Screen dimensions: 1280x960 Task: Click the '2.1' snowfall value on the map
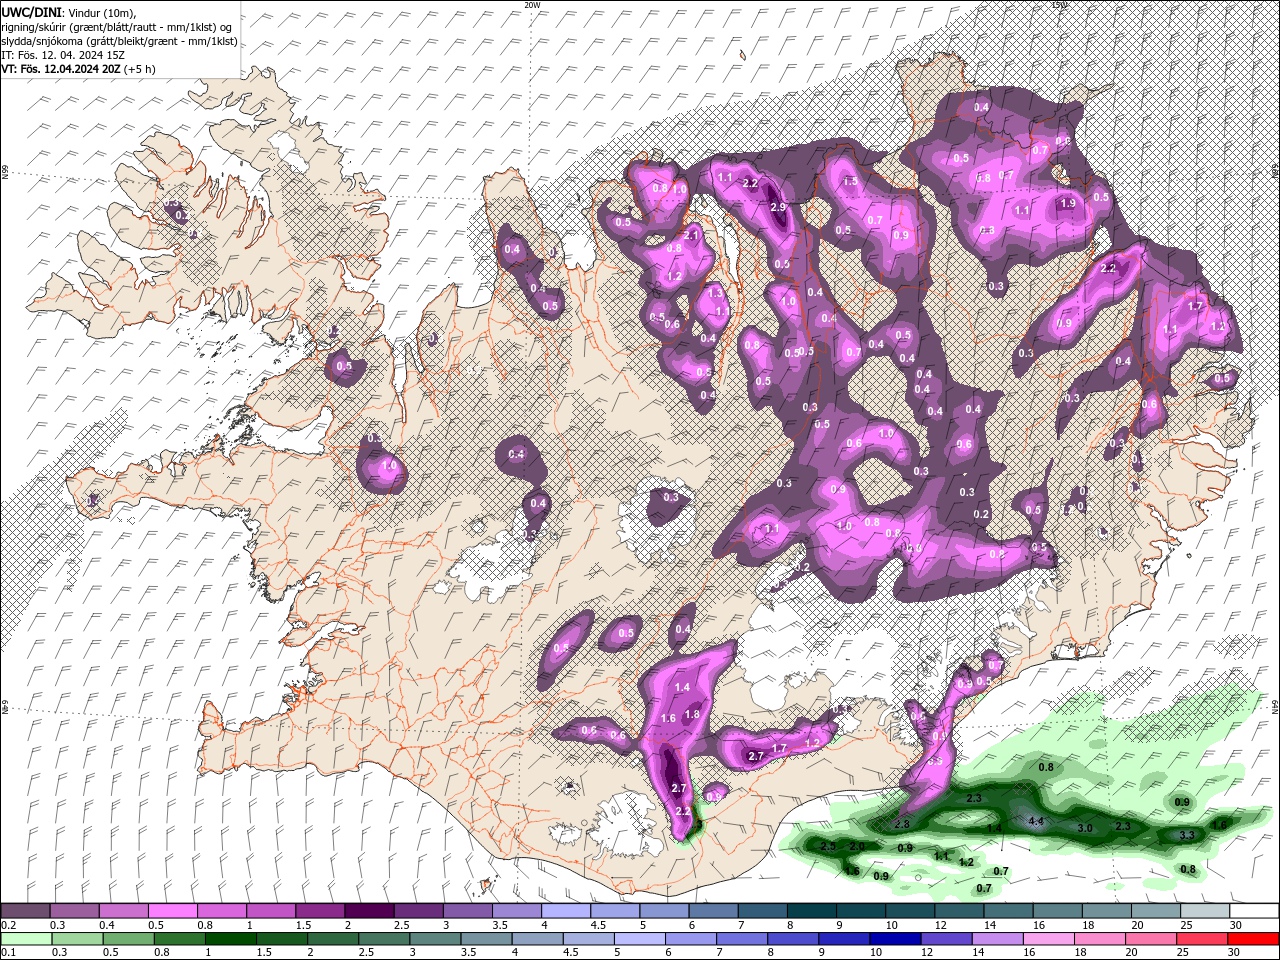click(691, 235)
